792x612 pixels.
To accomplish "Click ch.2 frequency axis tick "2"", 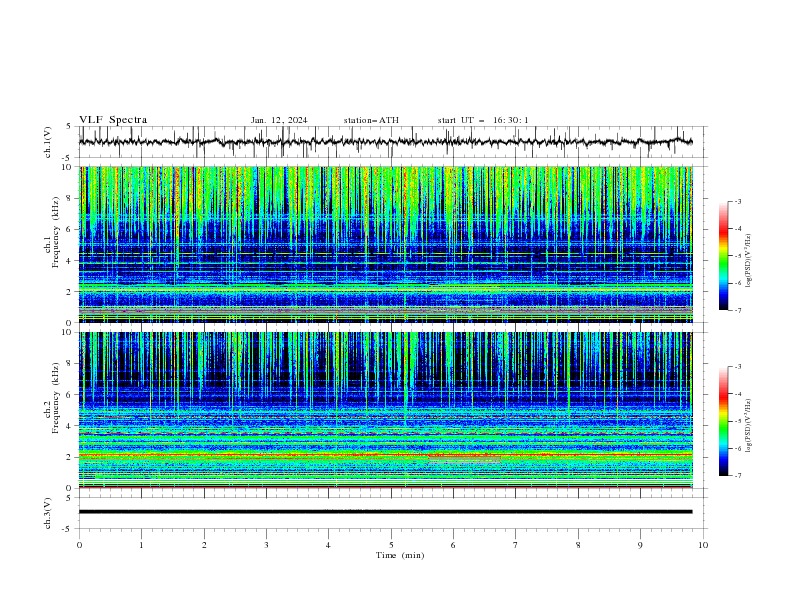I will (x=70, y=457).
